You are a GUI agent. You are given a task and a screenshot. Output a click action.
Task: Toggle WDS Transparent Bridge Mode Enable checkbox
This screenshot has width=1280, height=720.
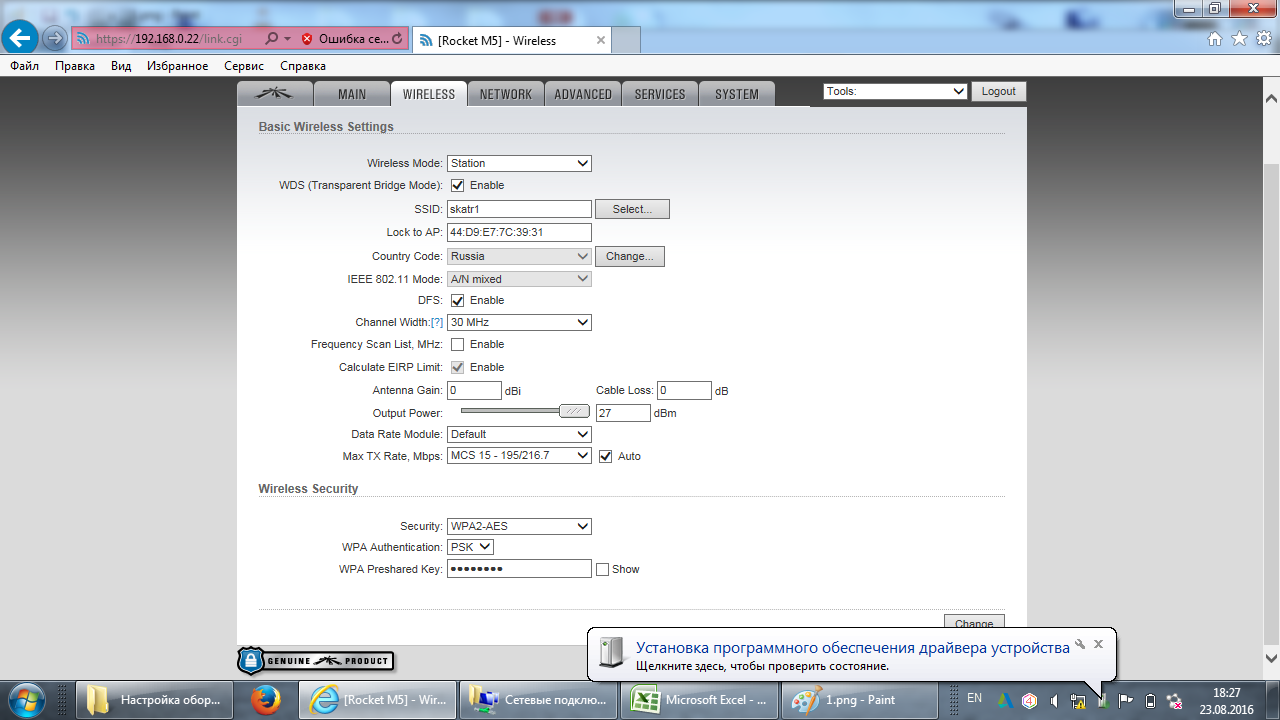(x=457, y=185)
